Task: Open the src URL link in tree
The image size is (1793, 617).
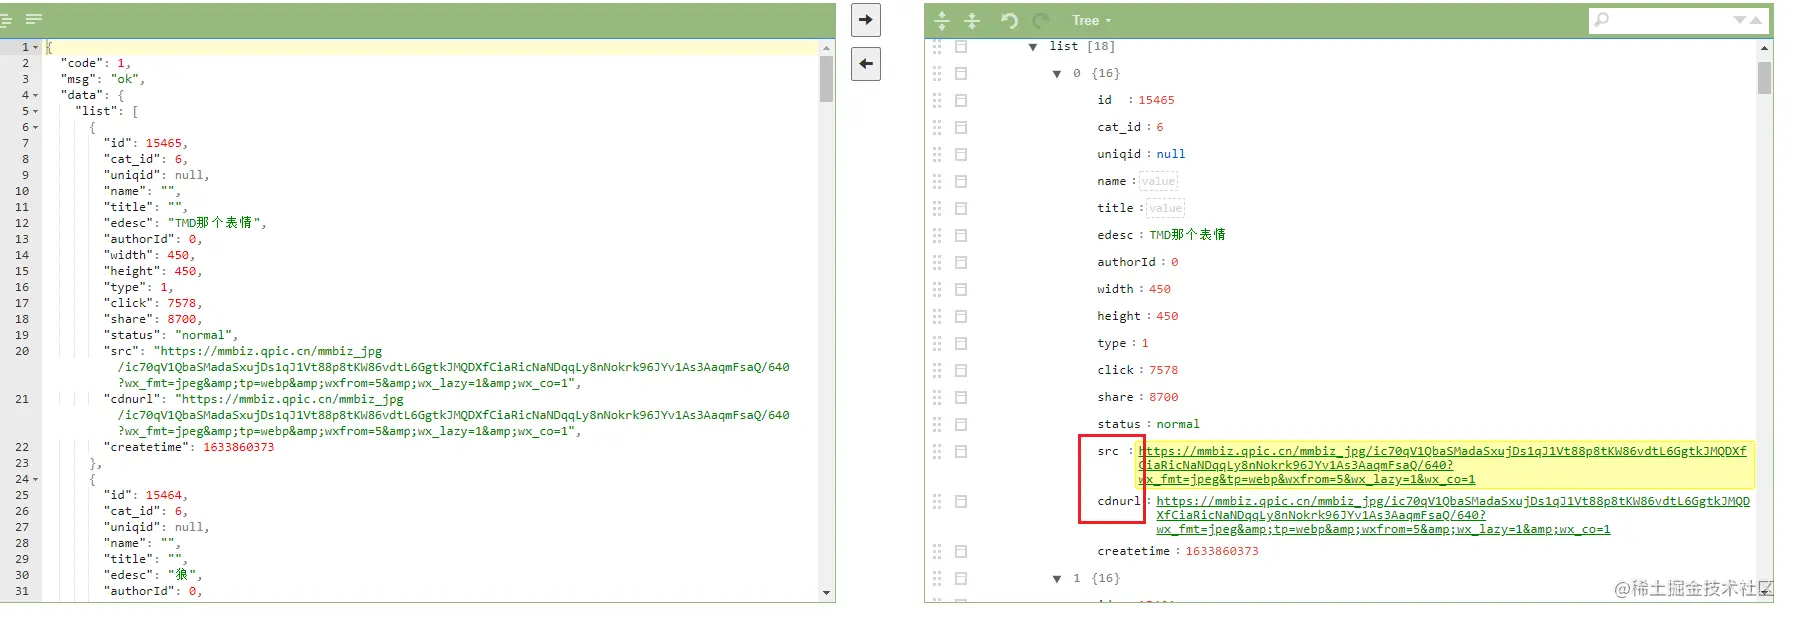Action: (1443, 465)
